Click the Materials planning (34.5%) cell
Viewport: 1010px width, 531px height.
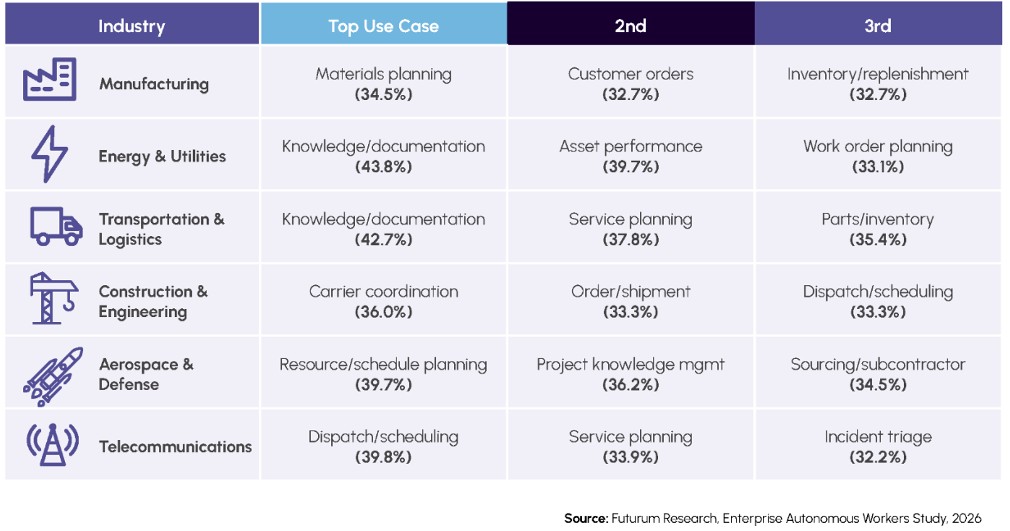coord(383,82)
